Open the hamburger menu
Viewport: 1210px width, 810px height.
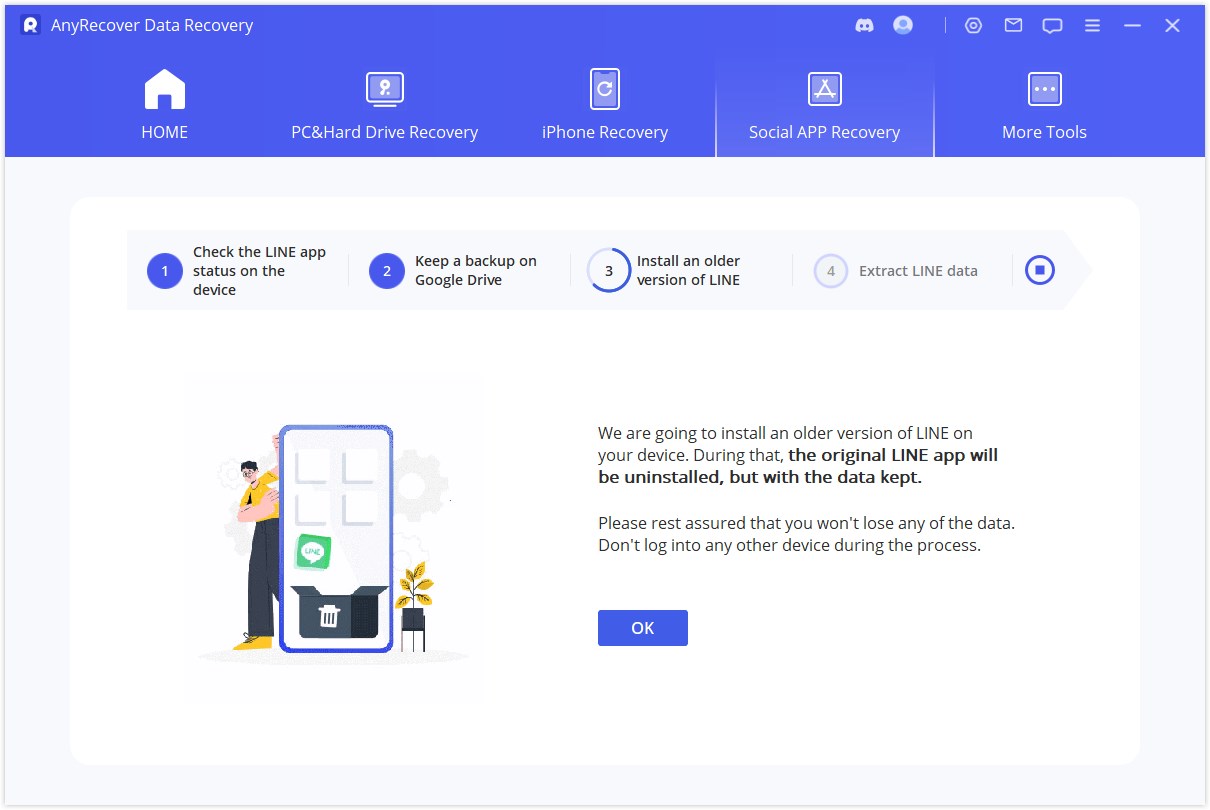click(x=1091, y=25)
